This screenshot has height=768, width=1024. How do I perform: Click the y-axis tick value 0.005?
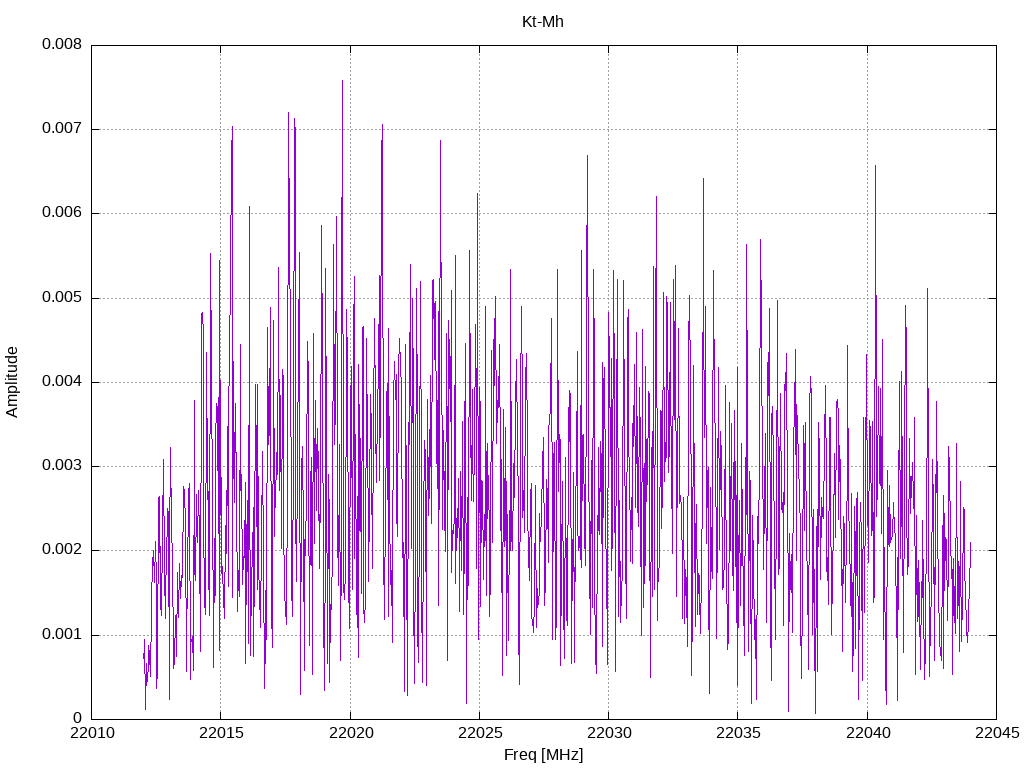[x=62, y=298]
